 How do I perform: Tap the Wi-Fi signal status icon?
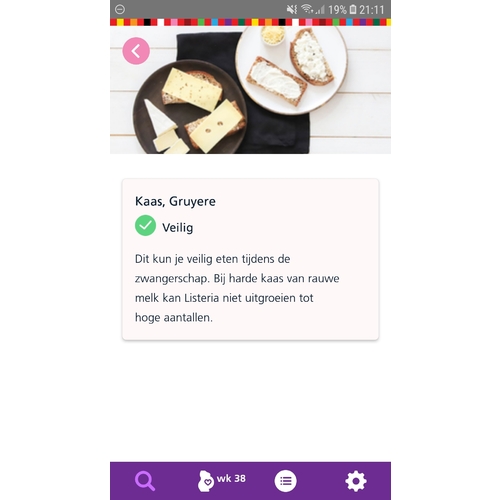click(307, 9)
